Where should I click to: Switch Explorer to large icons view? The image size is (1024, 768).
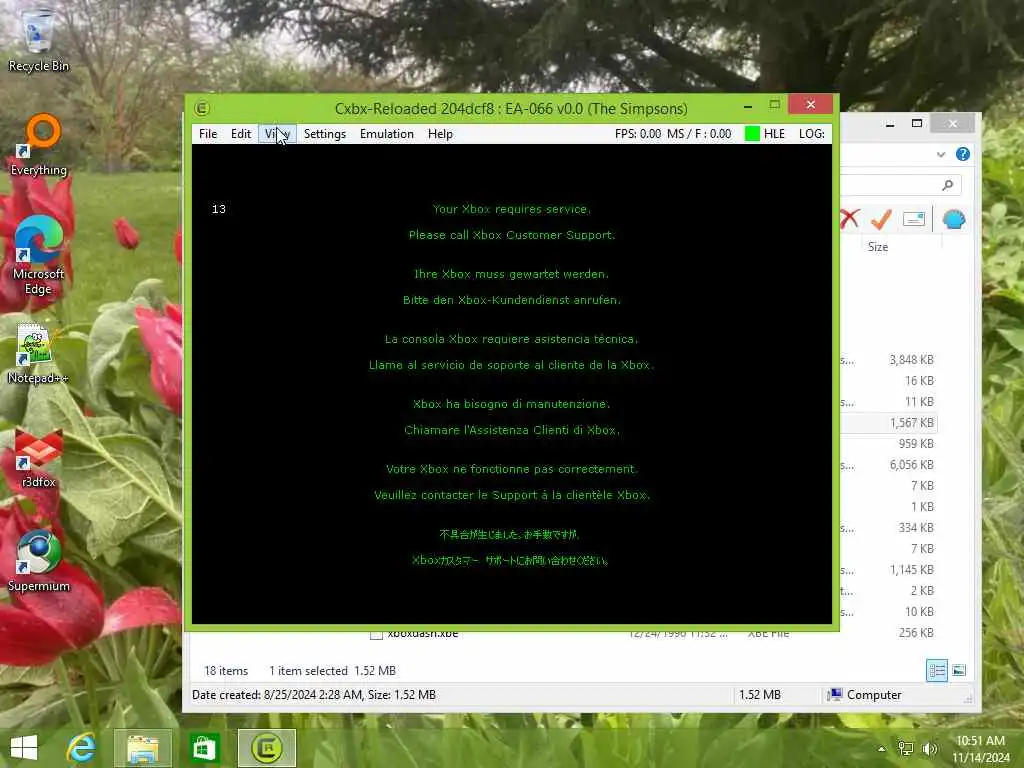[x=959, y=671]
